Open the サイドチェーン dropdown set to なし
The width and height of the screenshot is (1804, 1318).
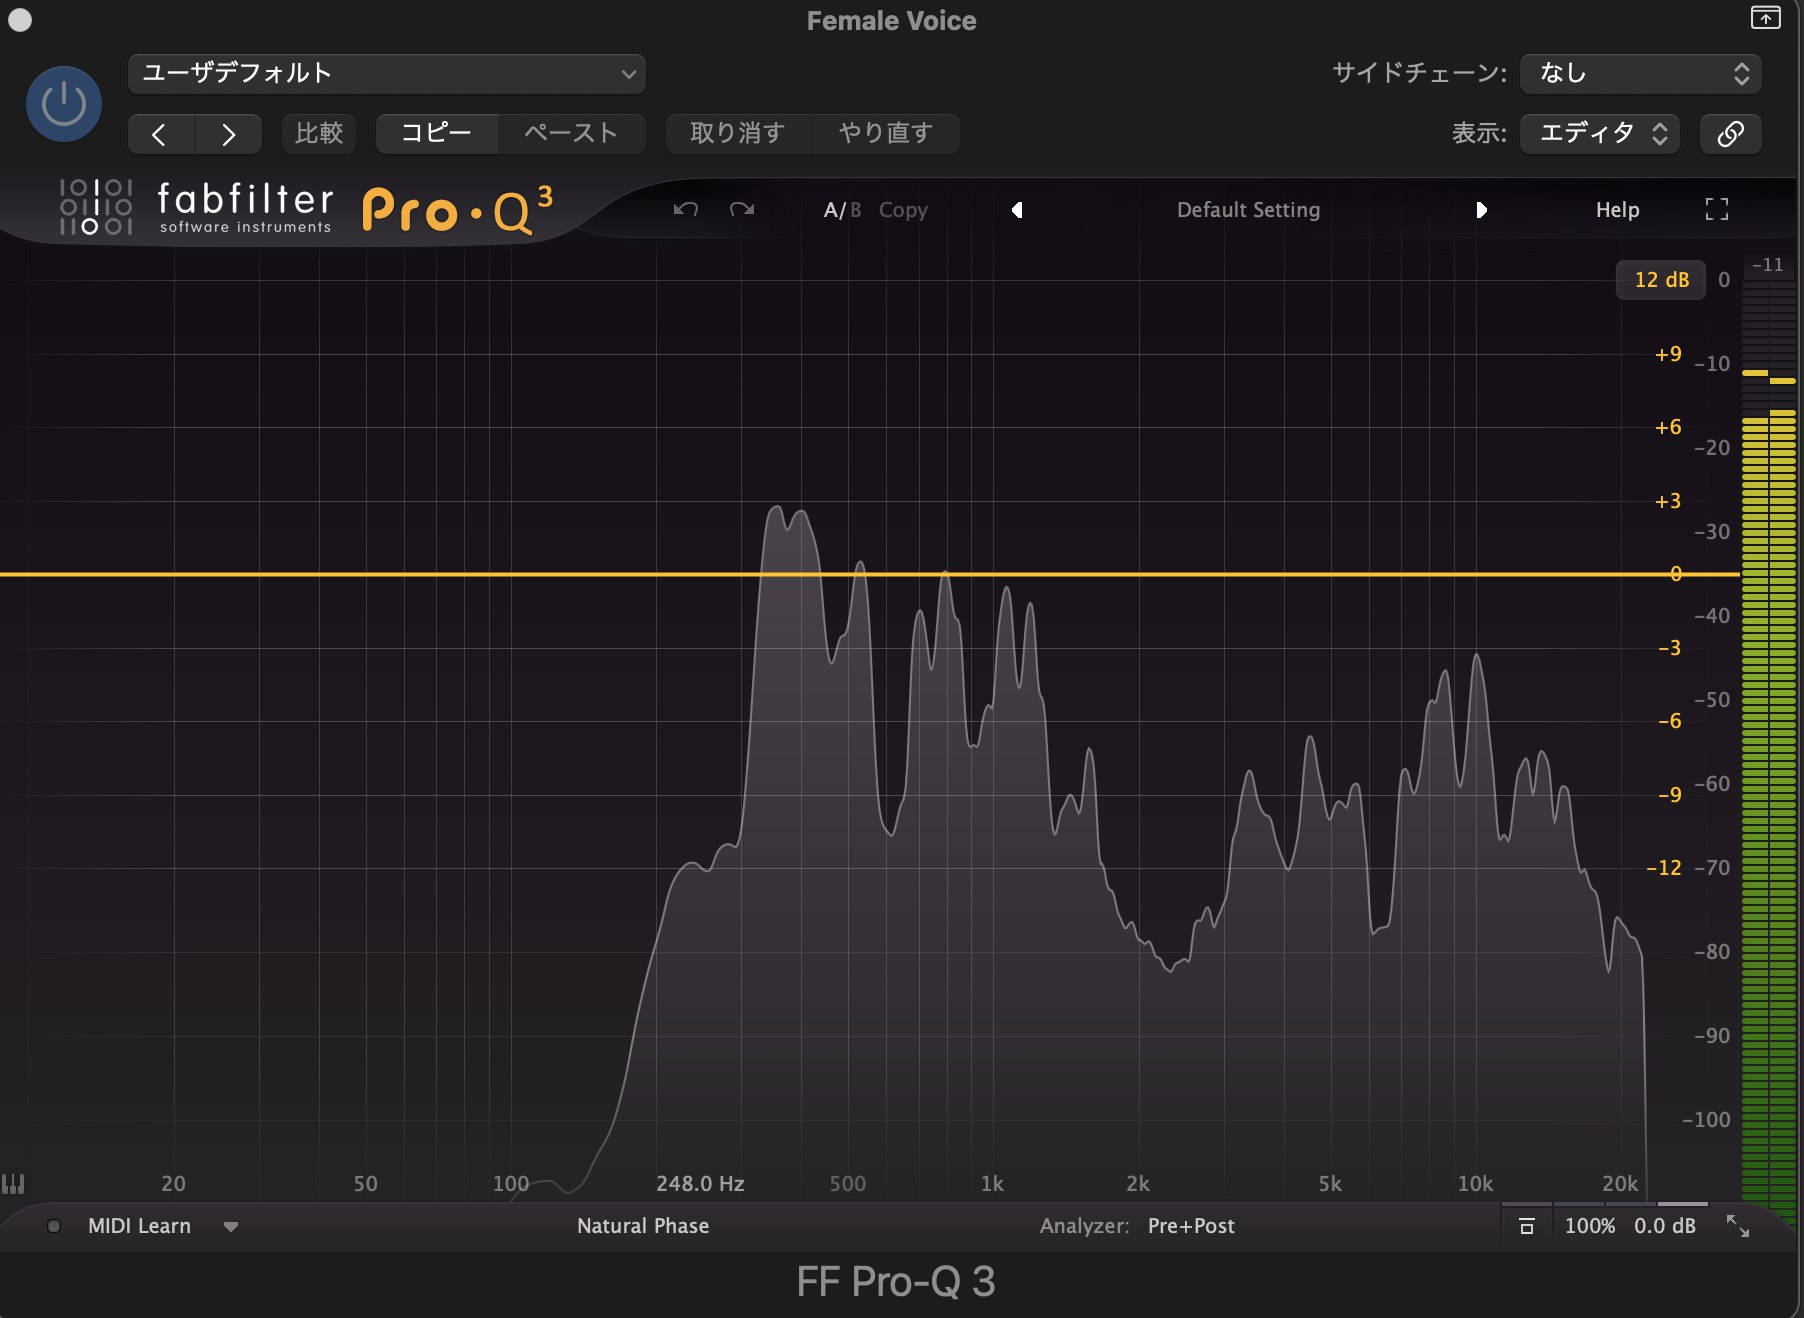click(1640, 74)
